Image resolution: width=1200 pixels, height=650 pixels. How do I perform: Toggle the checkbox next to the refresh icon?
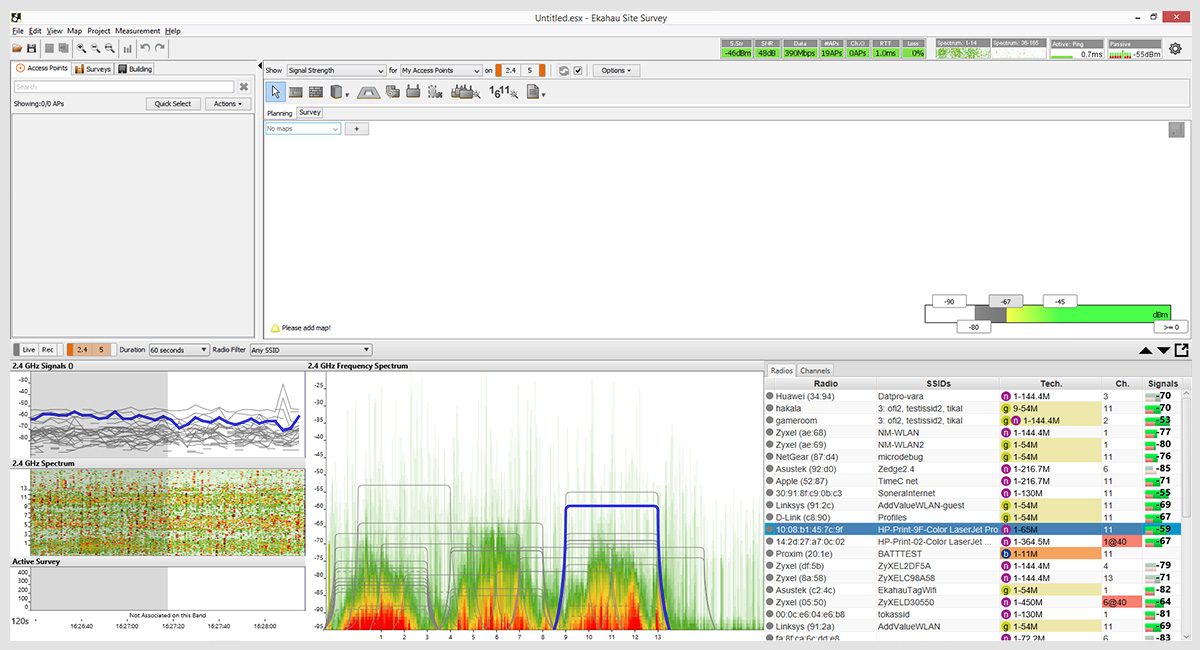[x=577, y=71]
